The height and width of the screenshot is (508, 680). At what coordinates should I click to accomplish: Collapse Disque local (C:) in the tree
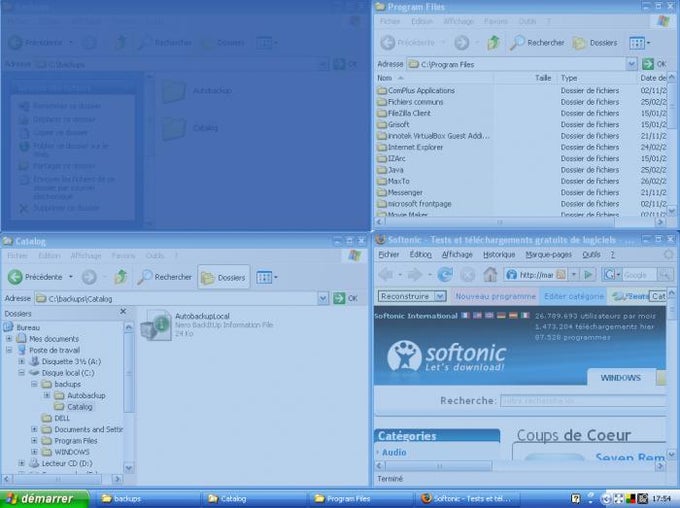point(21,372)
